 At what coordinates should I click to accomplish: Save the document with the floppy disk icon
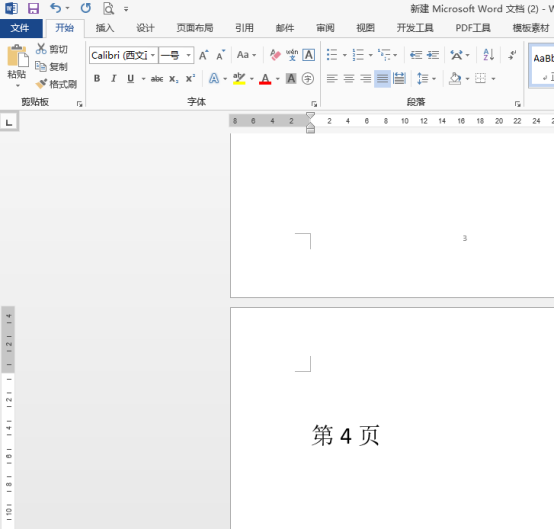[x=33, y=8]
